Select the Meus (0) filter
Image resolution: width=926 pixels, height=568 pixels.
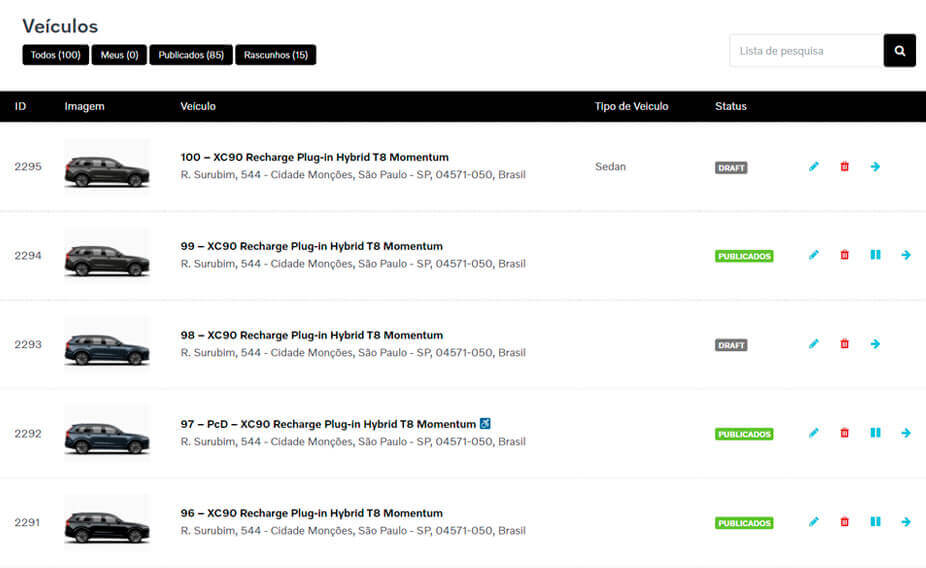pyautogui.click(x=119, y=55)
